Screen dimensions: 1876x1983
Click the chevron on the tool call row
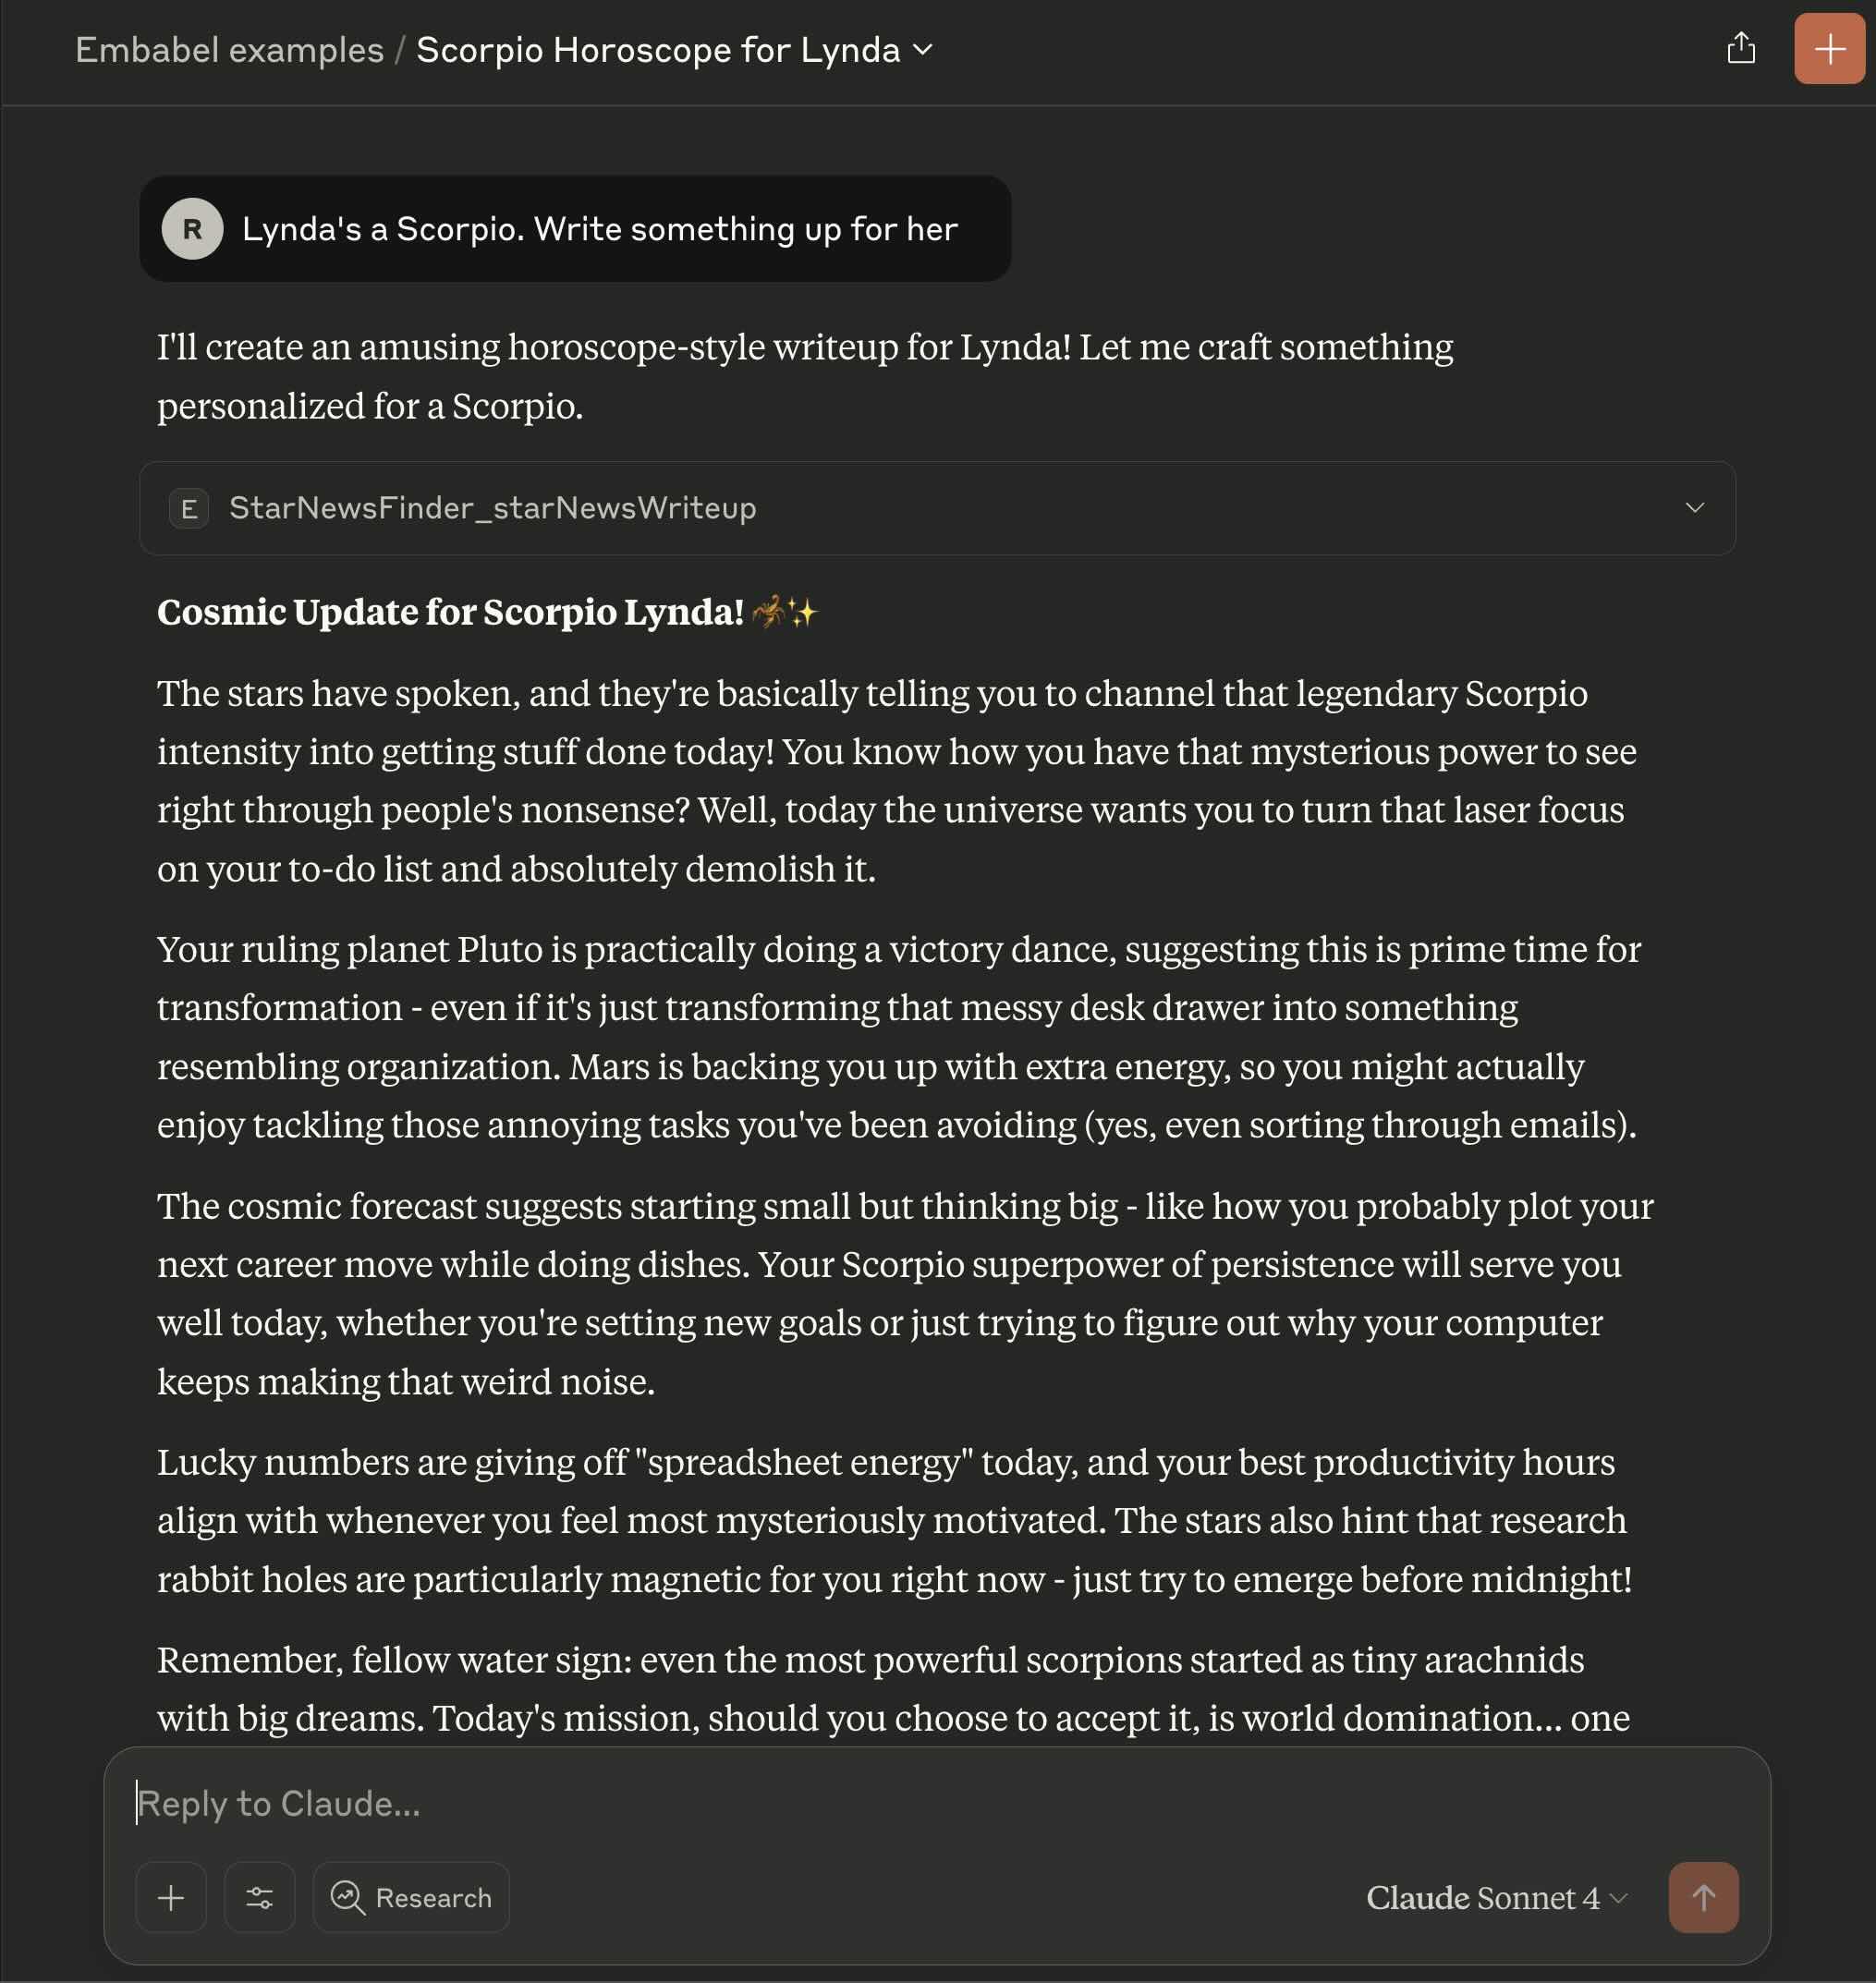coord(1694,508)
